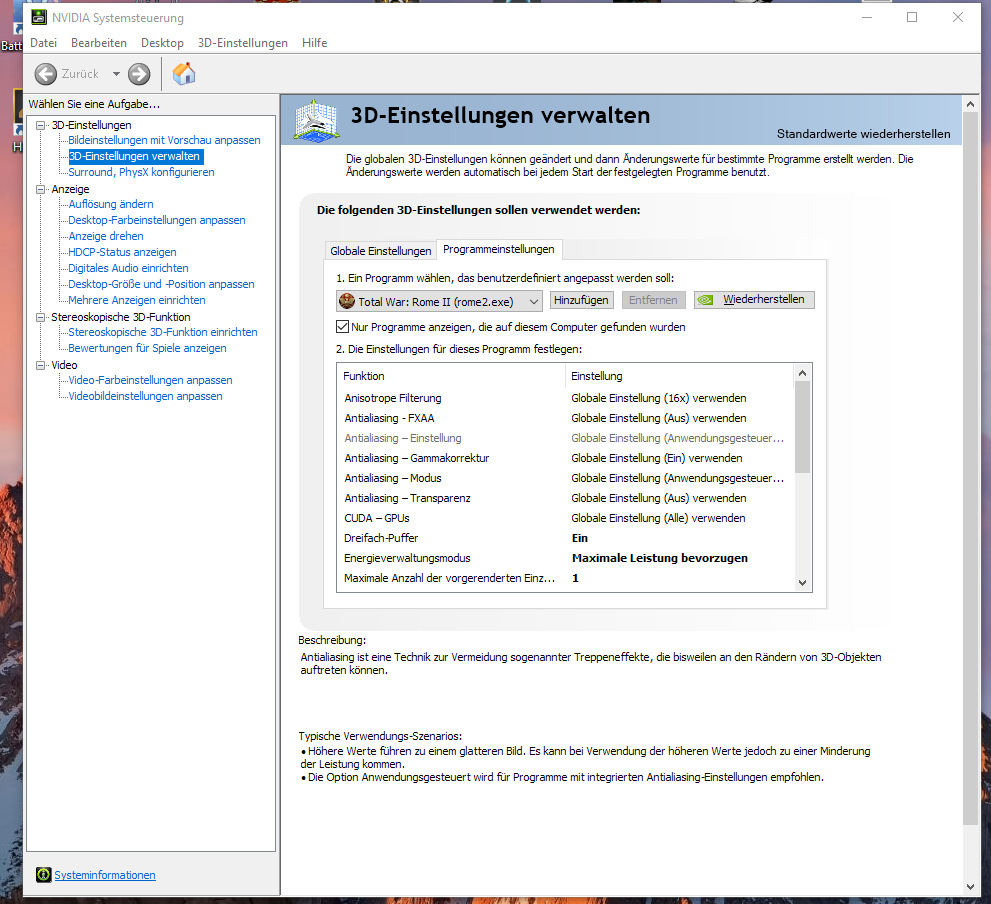991x904 pixels.
Task: Open HDCP-Status anzeigen
Action: 122,252
